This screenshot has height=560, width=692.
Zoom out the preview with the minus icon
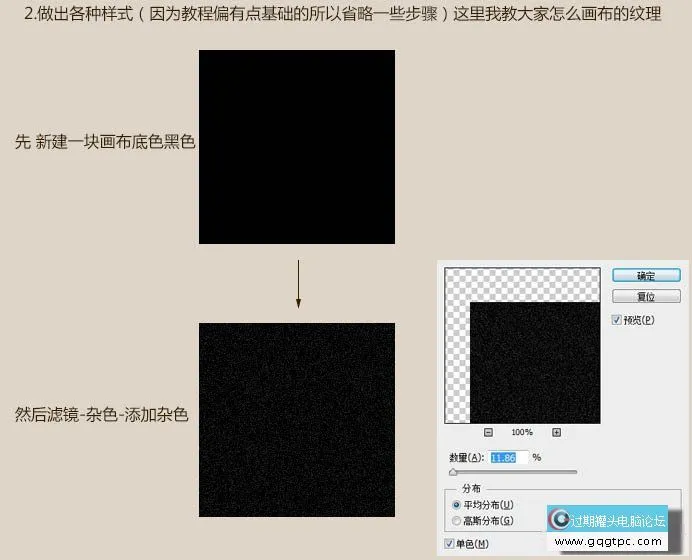(488, 432)
